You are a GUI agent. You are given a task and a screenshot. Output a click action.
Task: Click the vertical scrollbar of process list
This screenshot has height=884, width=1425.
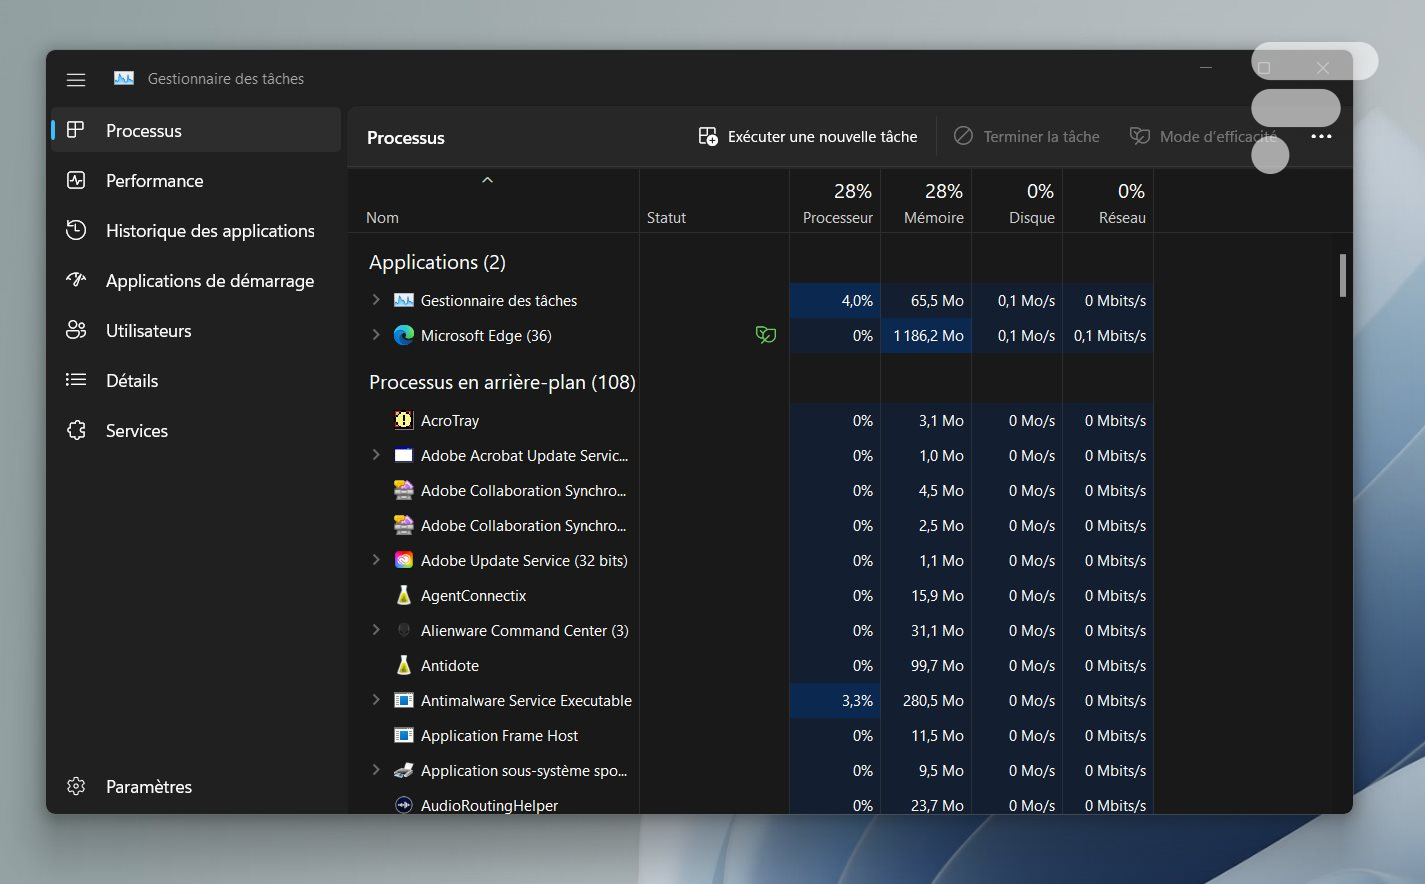point(1342,276)
